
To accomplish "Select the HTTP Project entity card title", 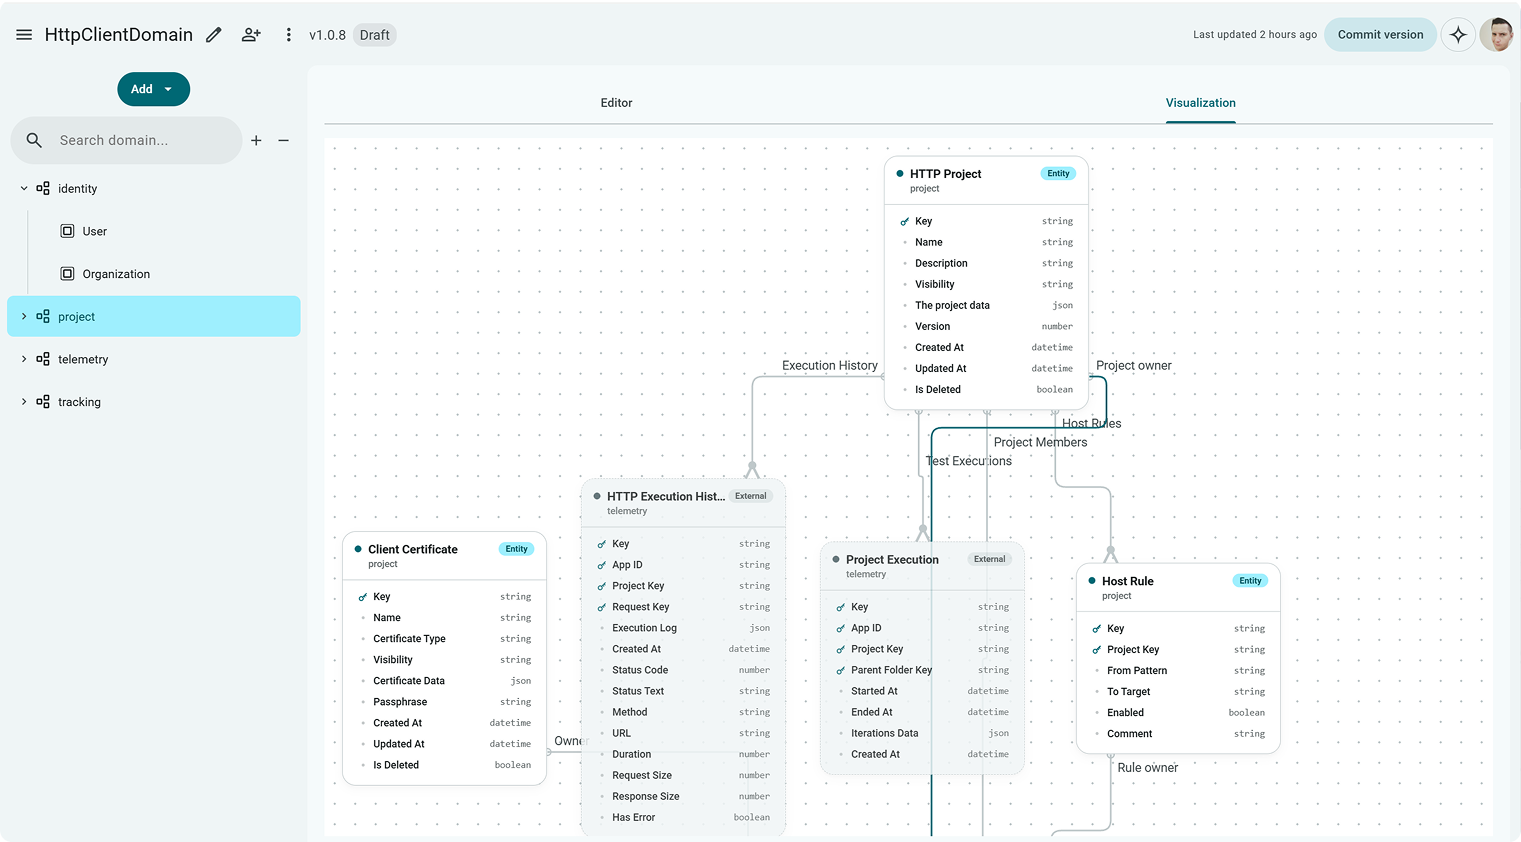I will click(x=945, y=174).
